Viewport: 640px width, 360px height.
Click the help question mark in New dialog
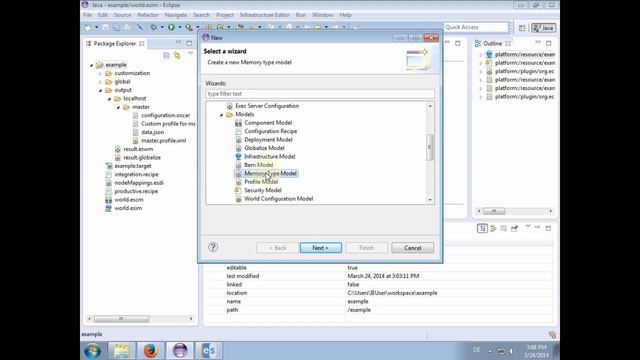[x=213, y=247]
